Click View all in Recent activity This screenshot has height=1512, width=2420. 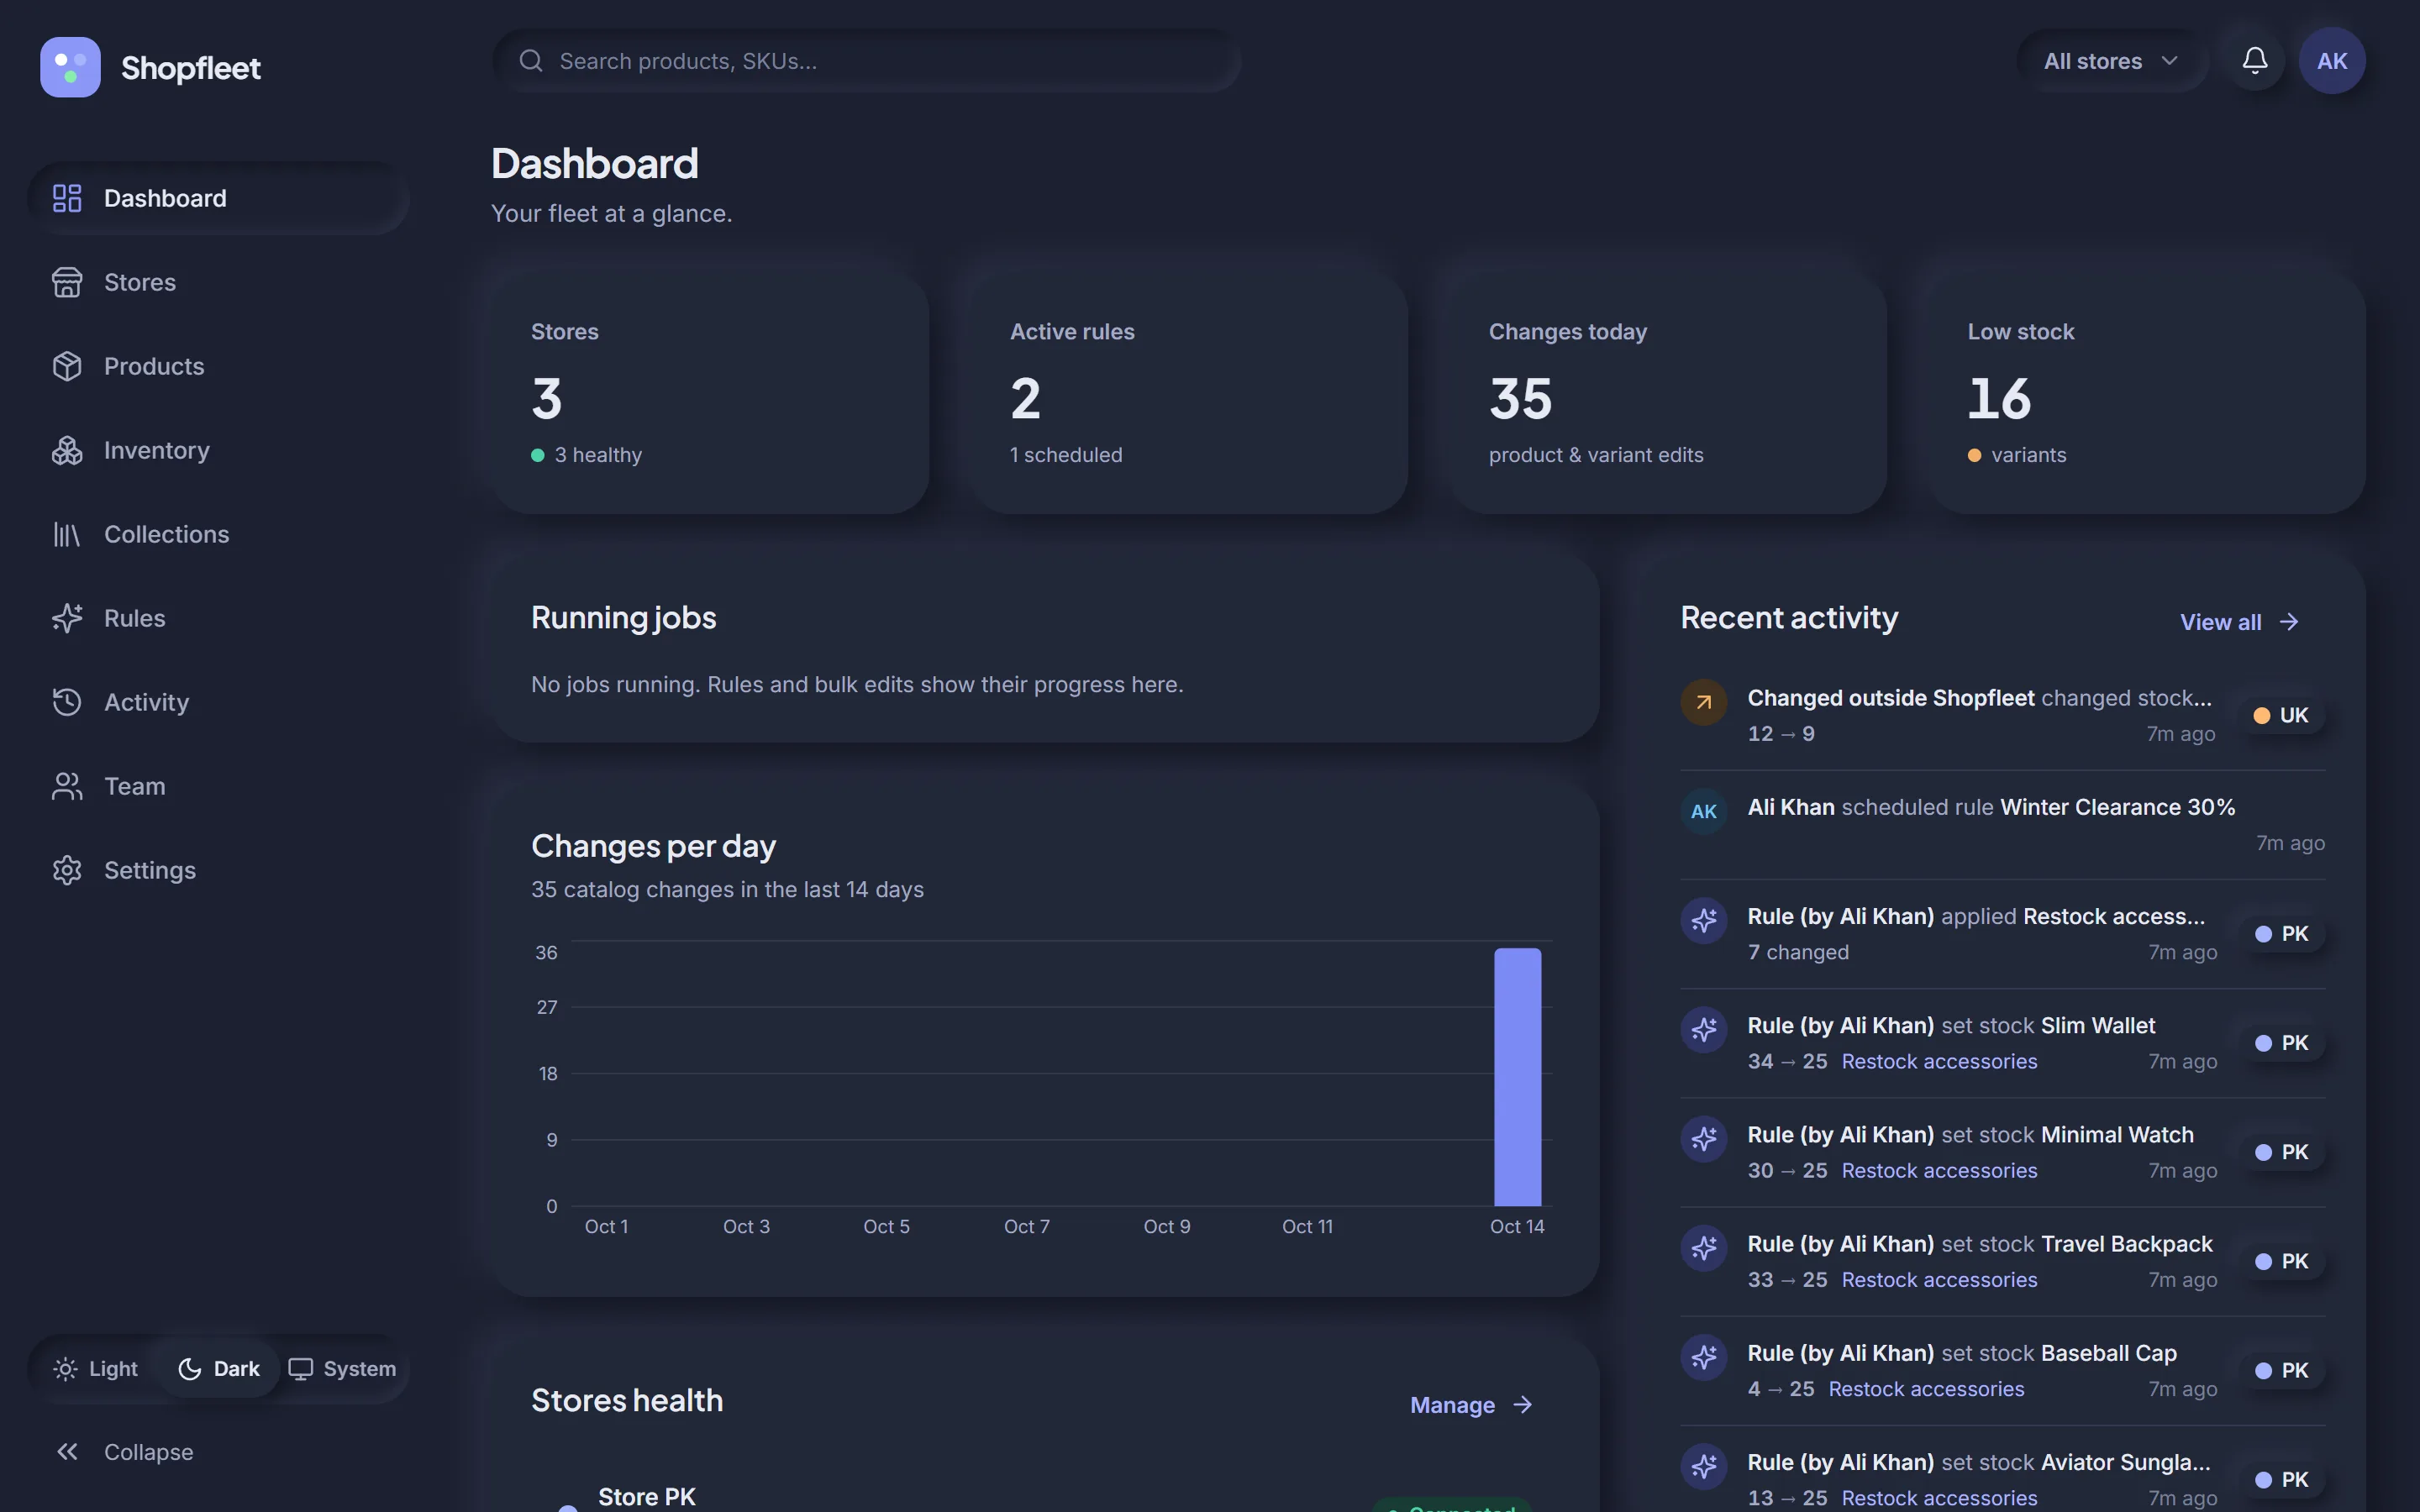tap(2239, 622)
